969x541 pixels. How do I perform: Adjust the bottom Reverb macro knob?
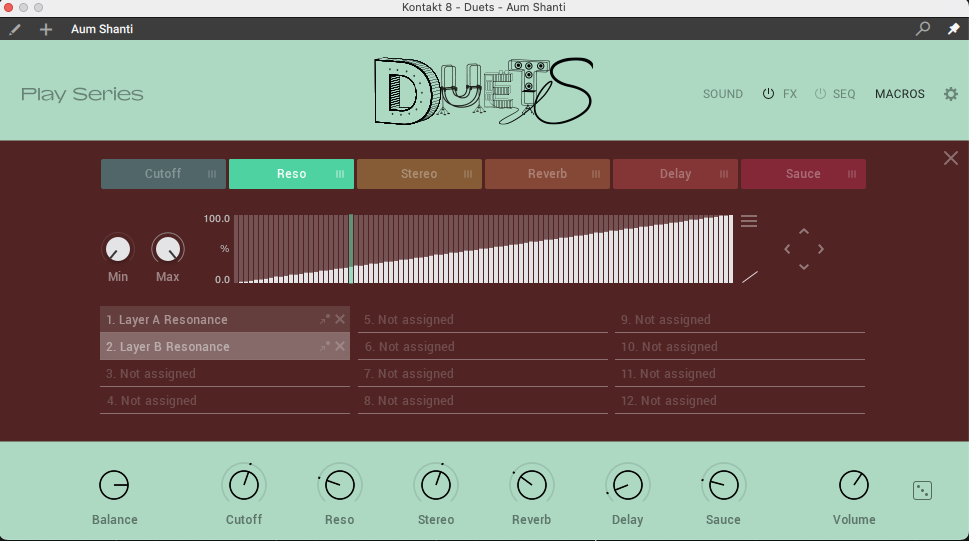pyautogui.click(x=531, y=485)
